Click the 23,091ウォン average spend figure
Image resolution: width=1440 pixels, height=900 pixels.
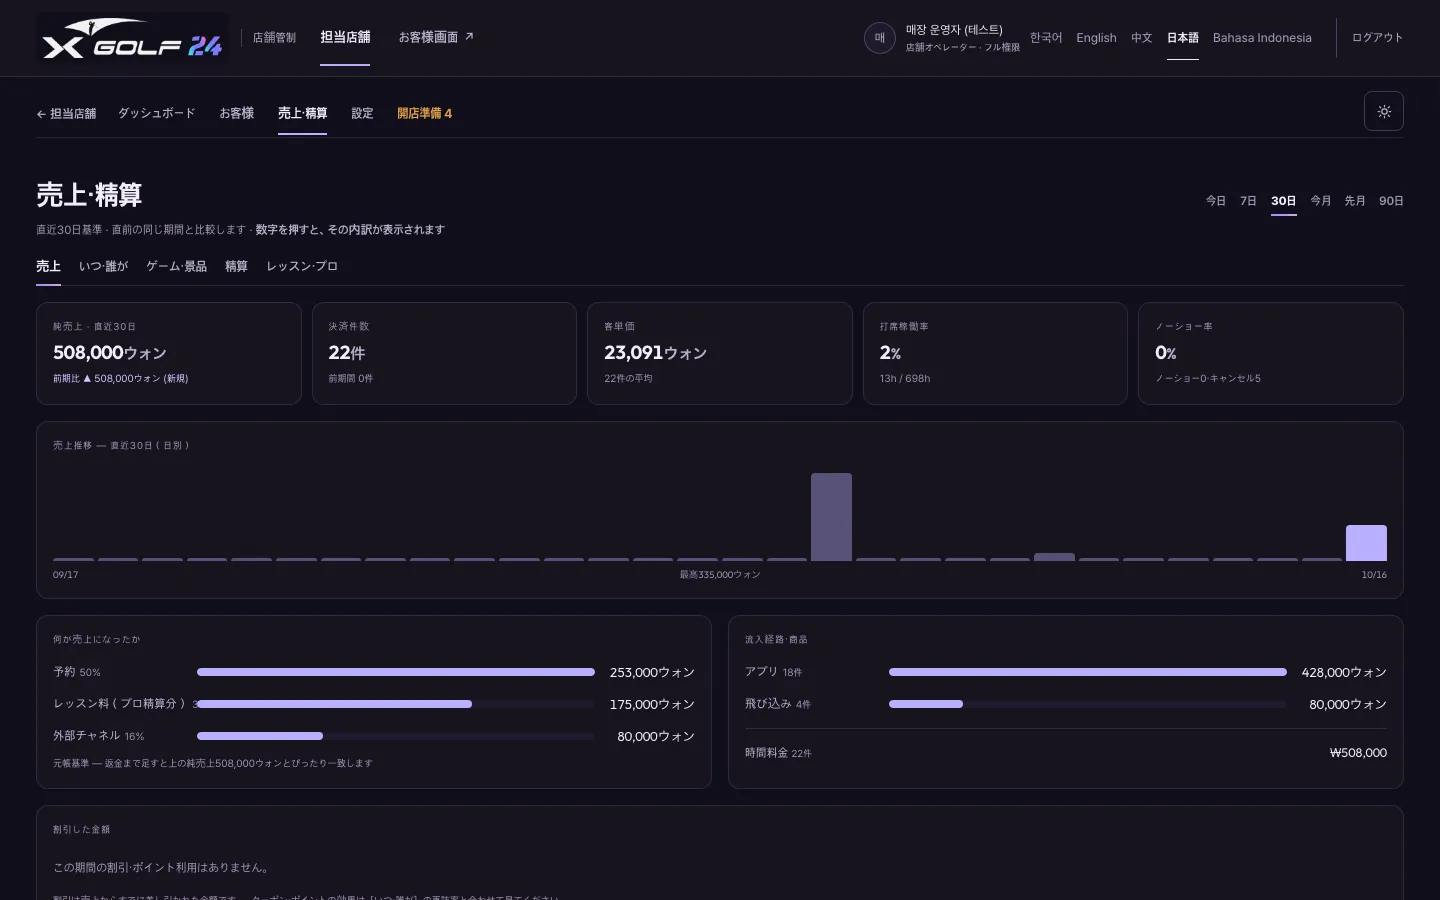(655, 353)
